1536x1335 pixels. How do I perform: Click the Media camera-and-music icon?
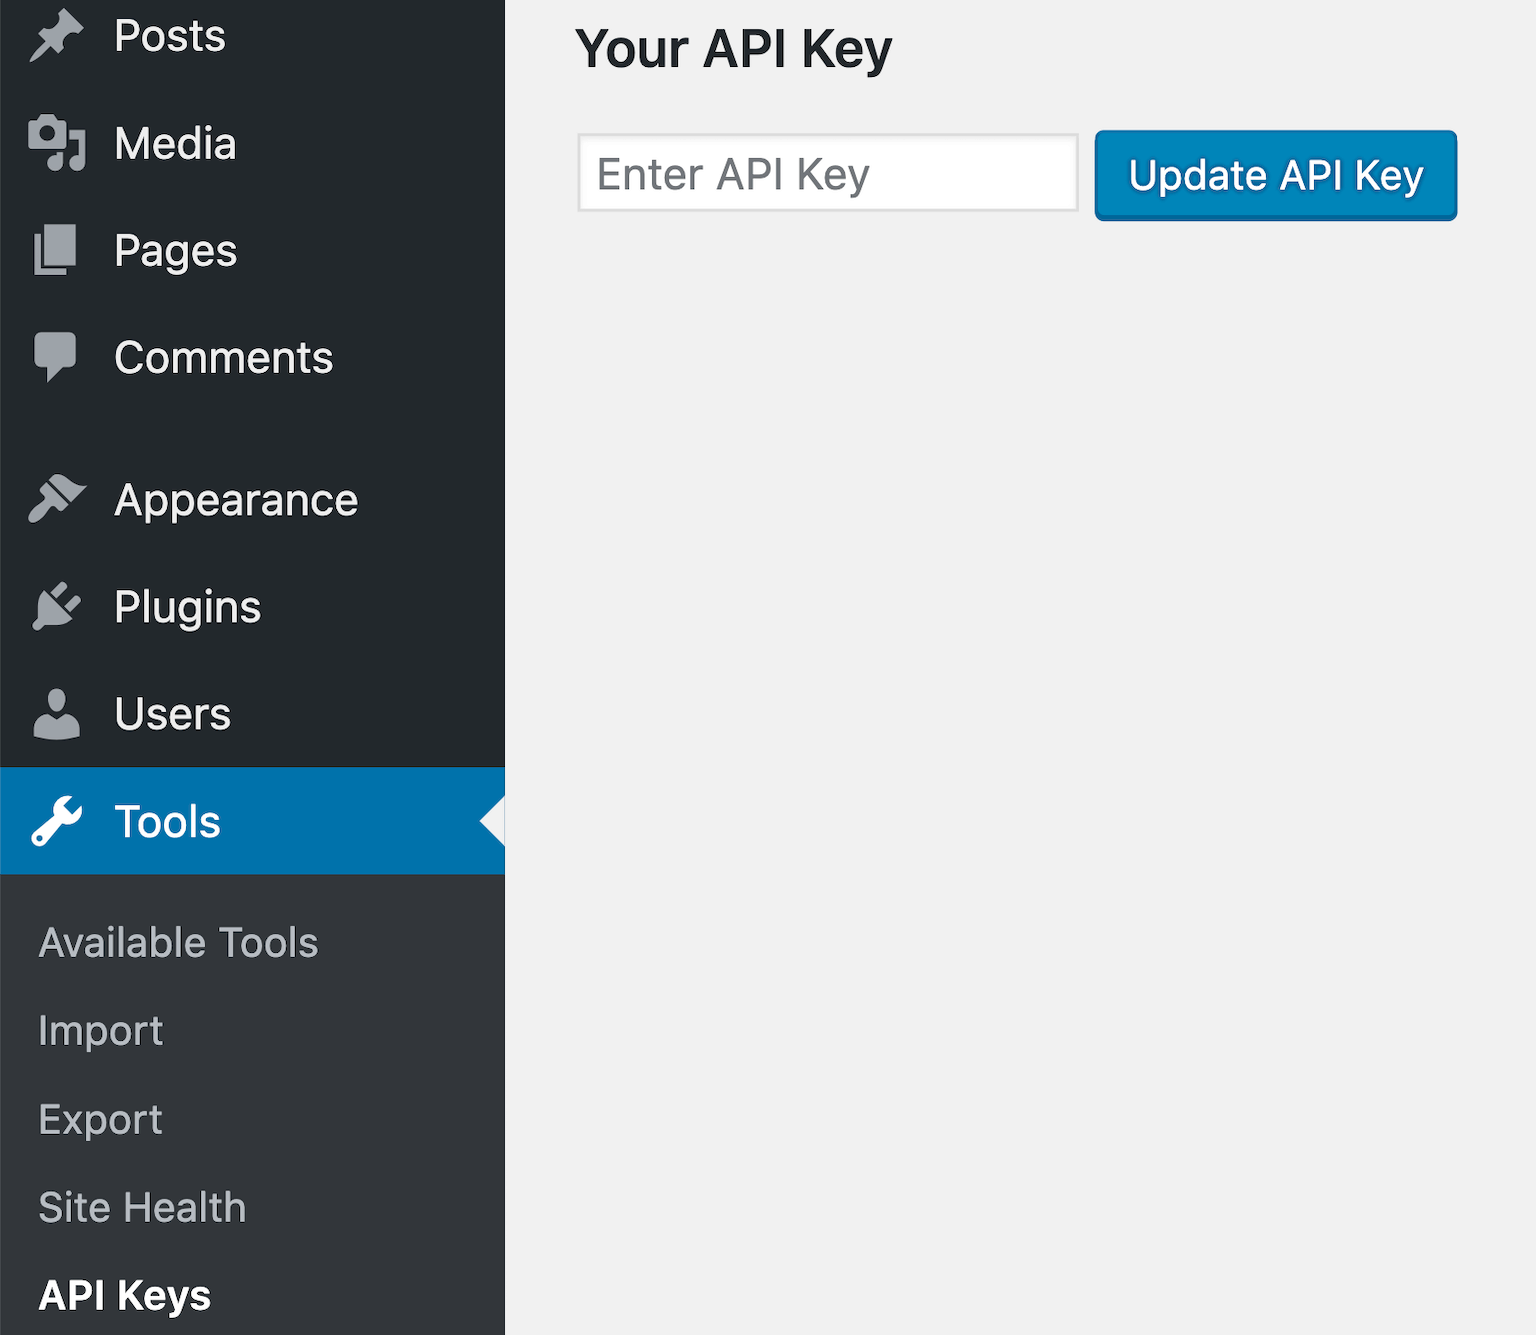(x=56, y=143)
